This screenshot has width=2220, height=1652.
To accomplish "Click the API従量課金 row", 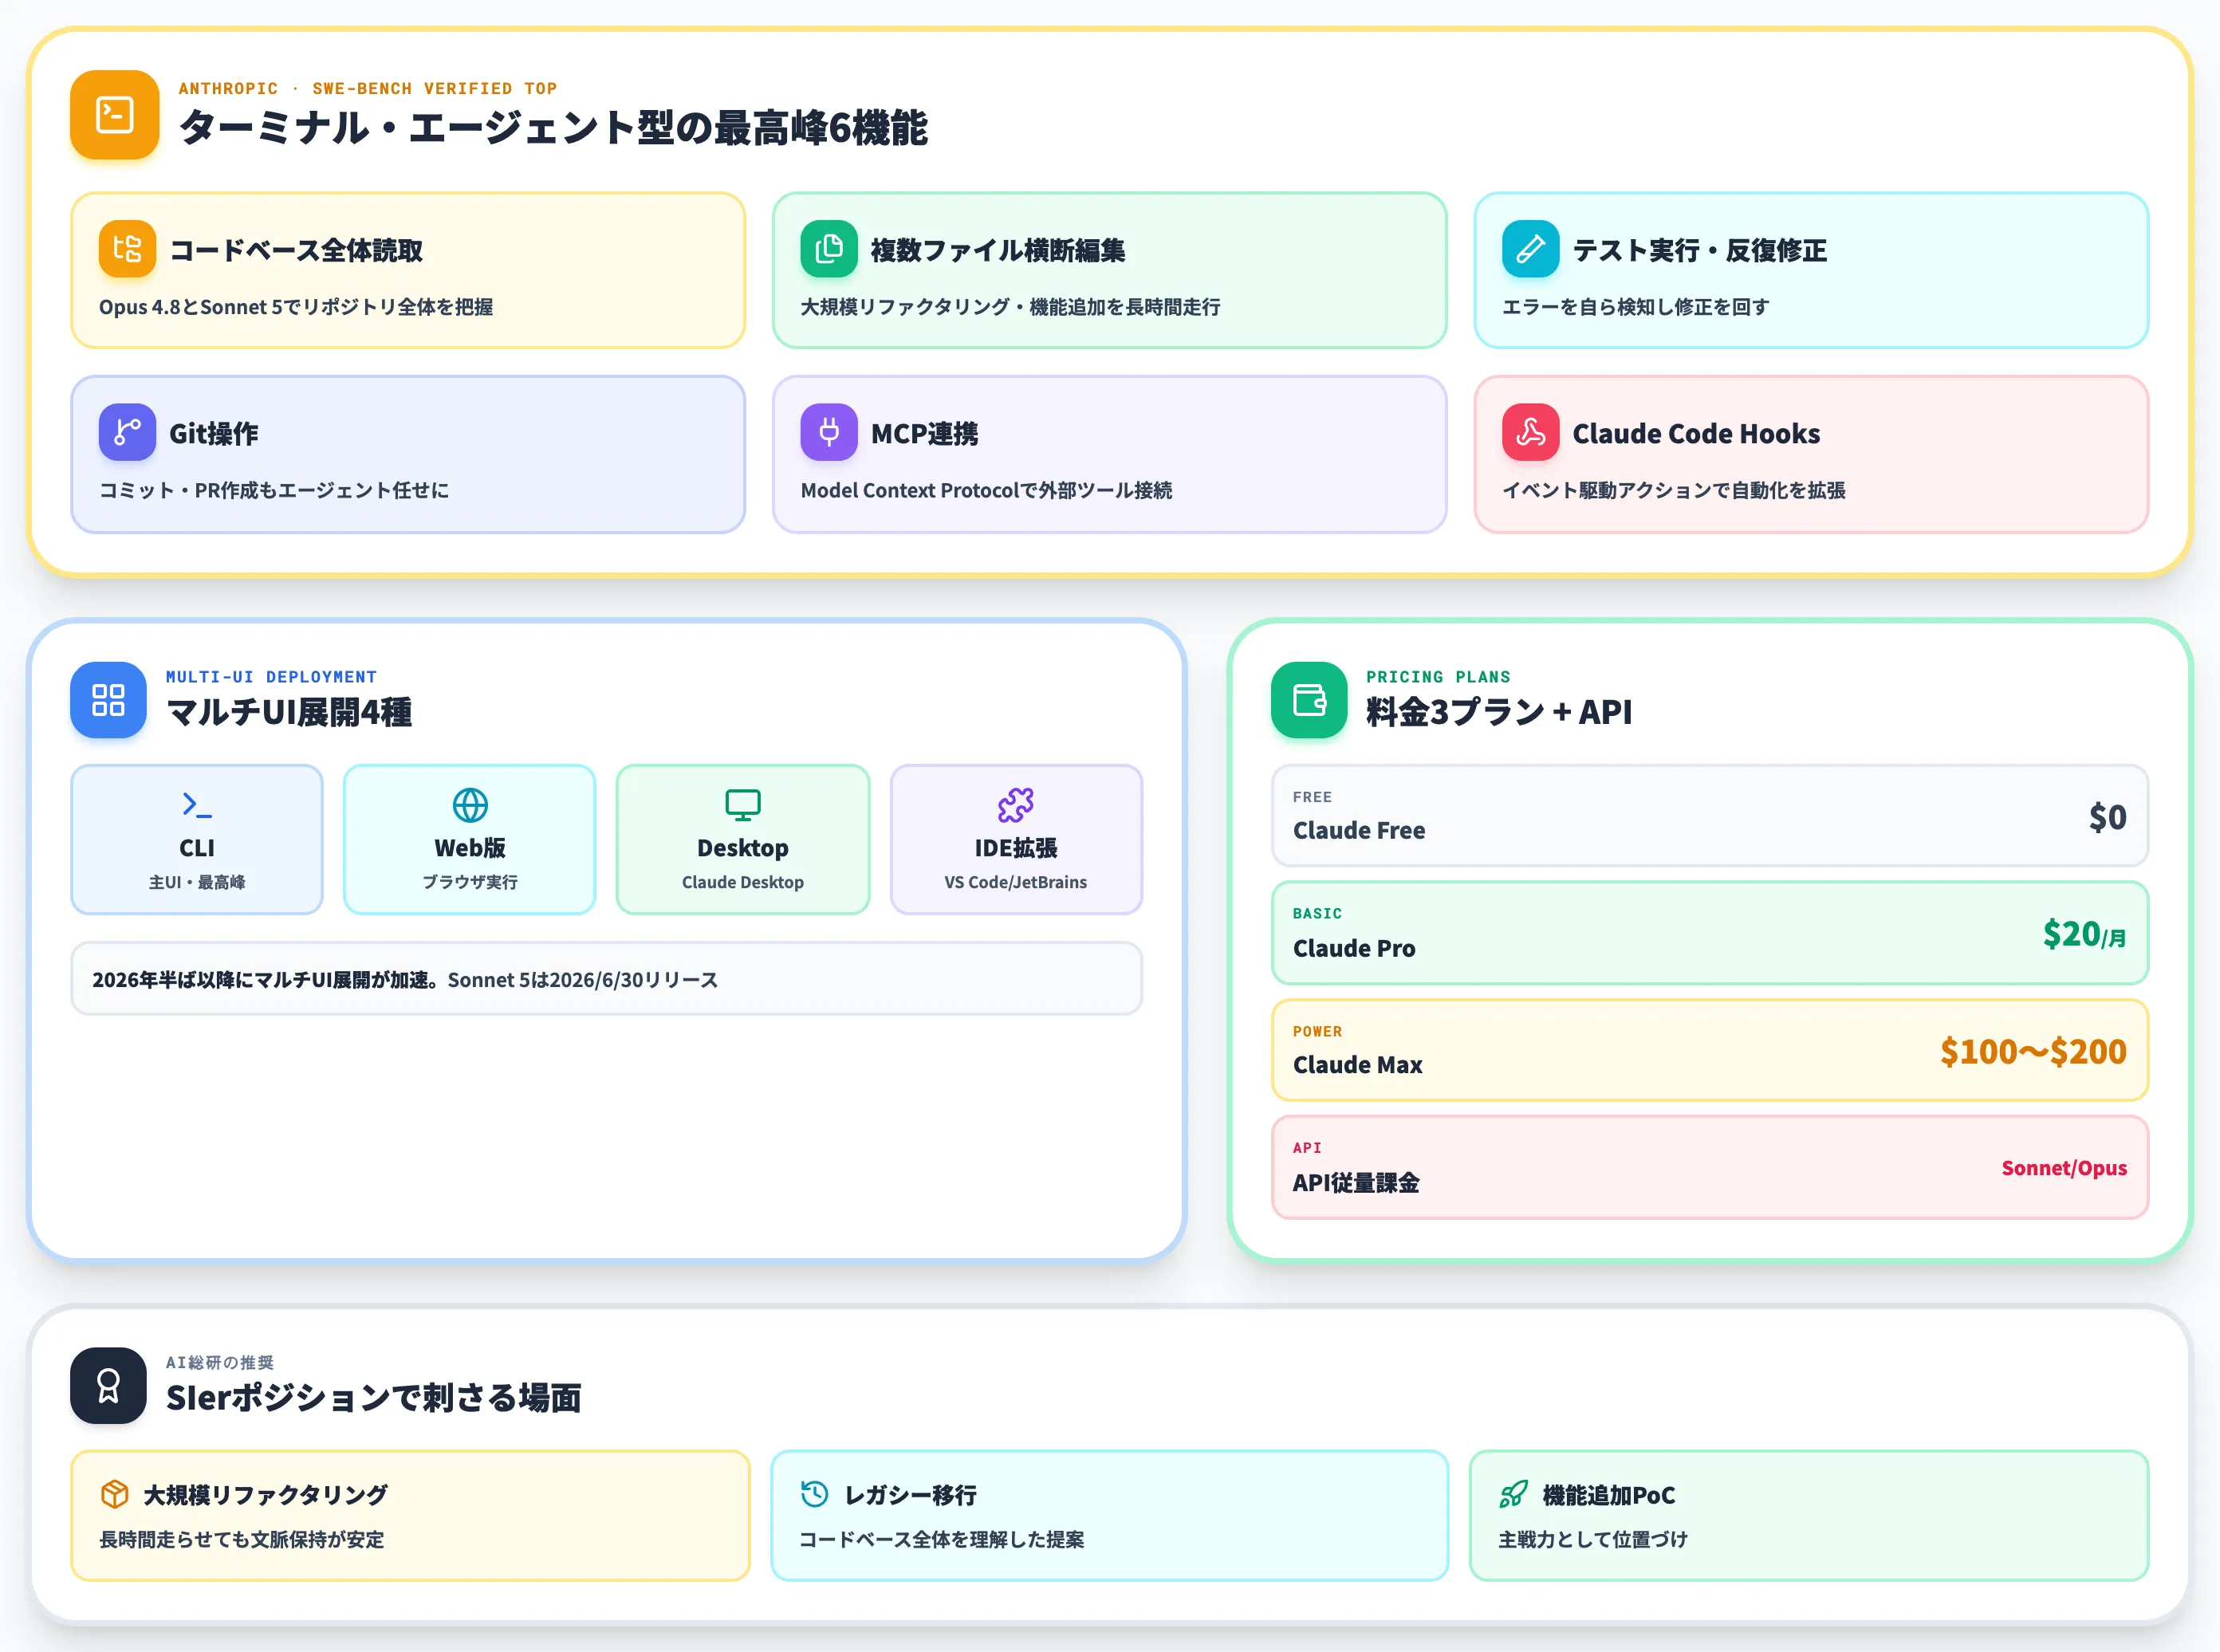I will coord(1710,1168).
